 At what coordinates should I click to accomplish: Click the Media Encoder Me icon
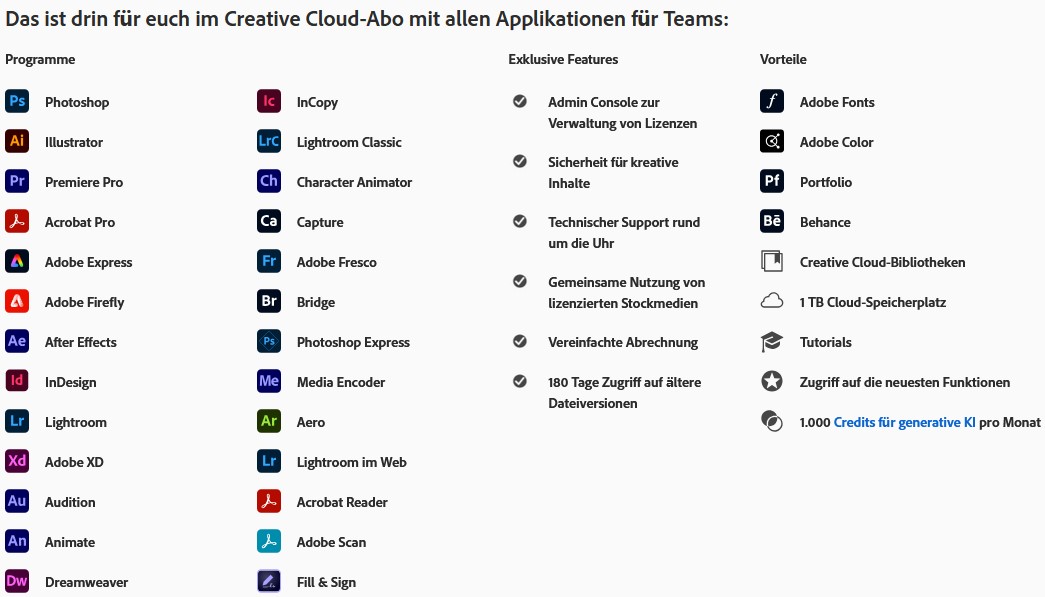[x=269, y=381]
